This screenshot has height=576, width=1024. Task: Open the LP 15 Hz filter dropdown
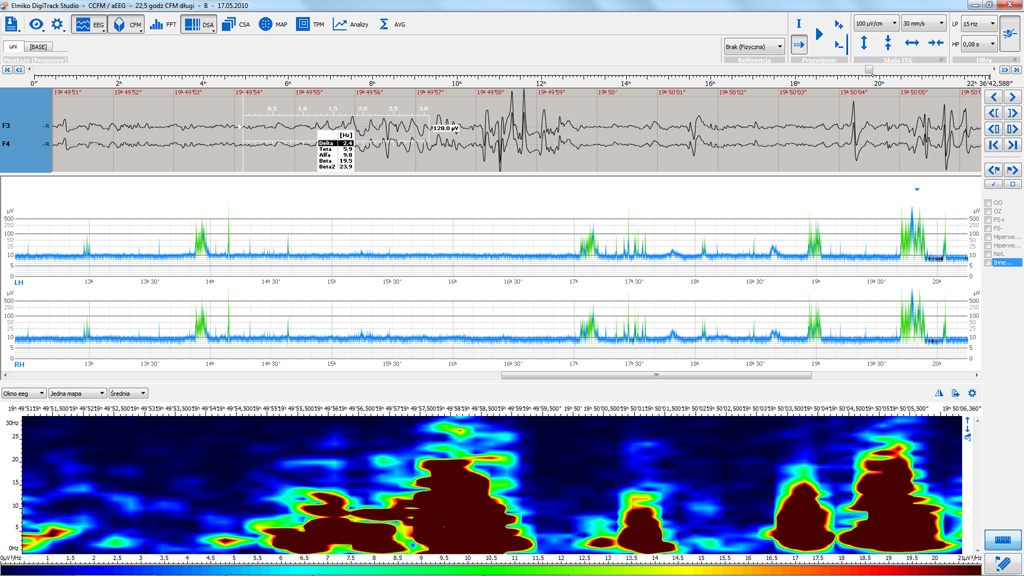tap(979, 24)
